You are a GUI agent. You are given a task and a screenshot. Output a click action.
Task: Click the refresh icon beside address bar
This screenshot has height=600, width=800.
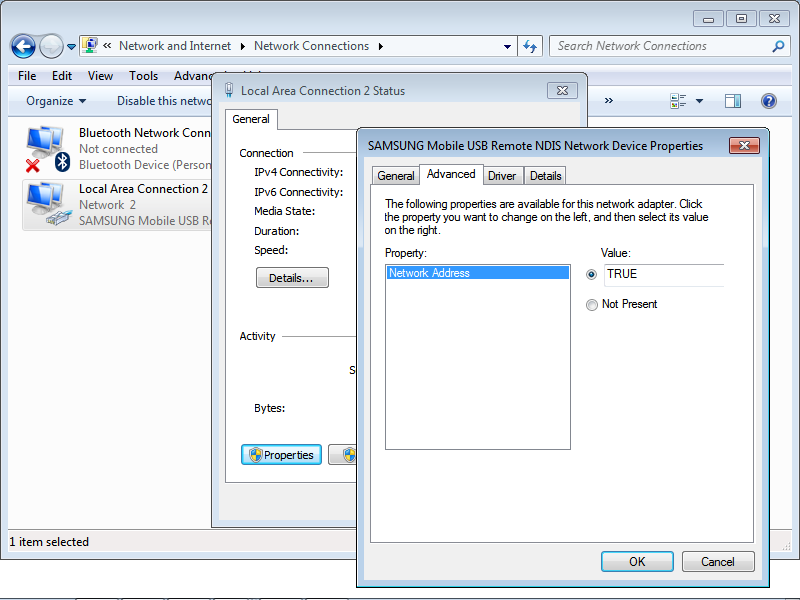tap(530, 47)
